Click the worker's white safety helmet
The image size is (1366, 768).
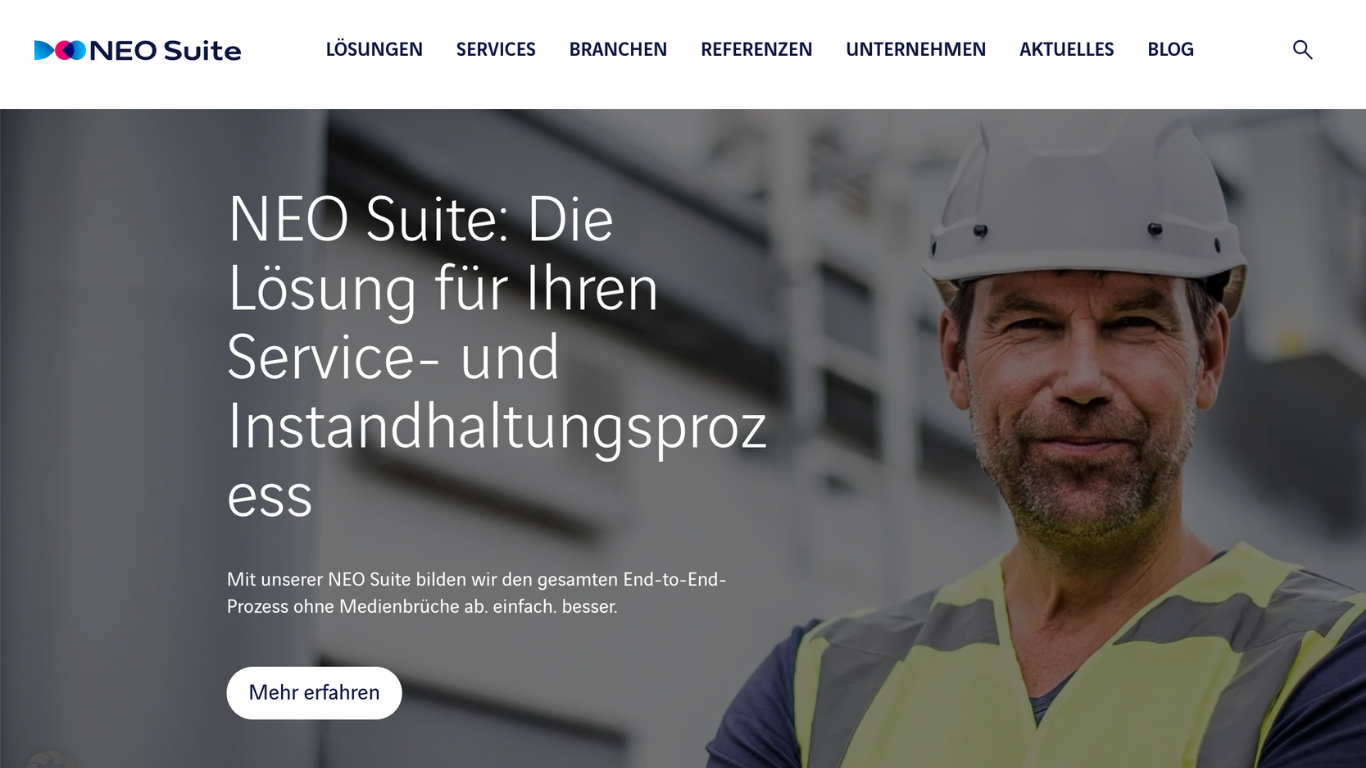point(1085,200)
